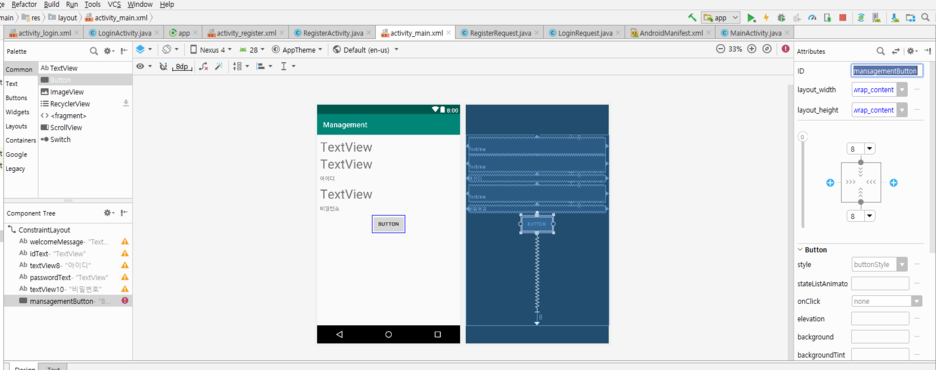This screenshot has width=936, height=370.
Task: Open Palette gear settings
Action: (x=109, y=51)
